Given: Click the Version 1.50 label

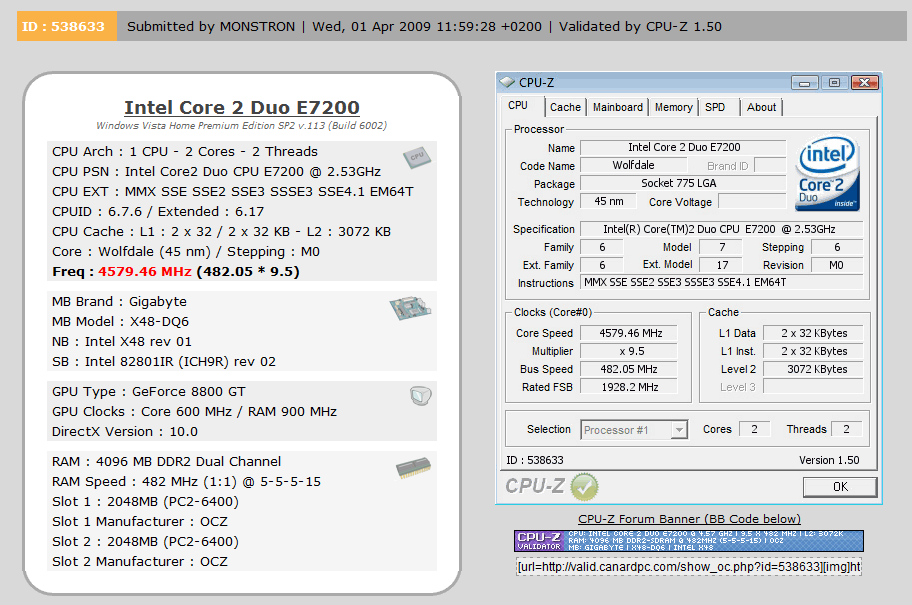Looking at the screenshot, I should 829,460.
